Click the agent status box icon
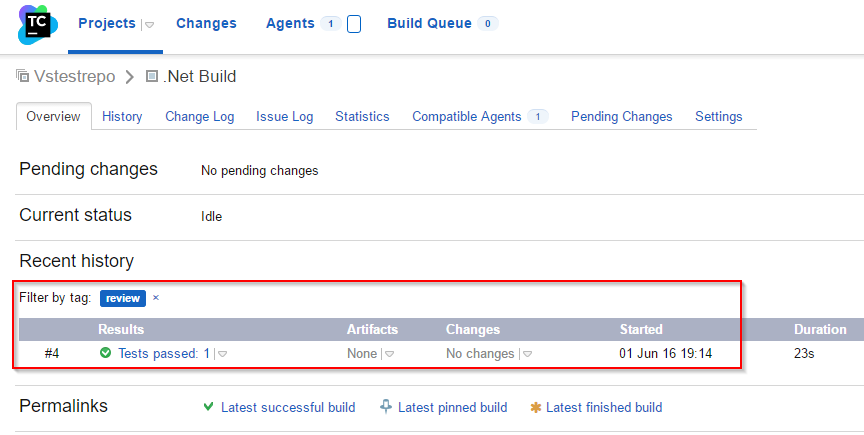Viewport: 864px width, 435px height. coord(354,24)
